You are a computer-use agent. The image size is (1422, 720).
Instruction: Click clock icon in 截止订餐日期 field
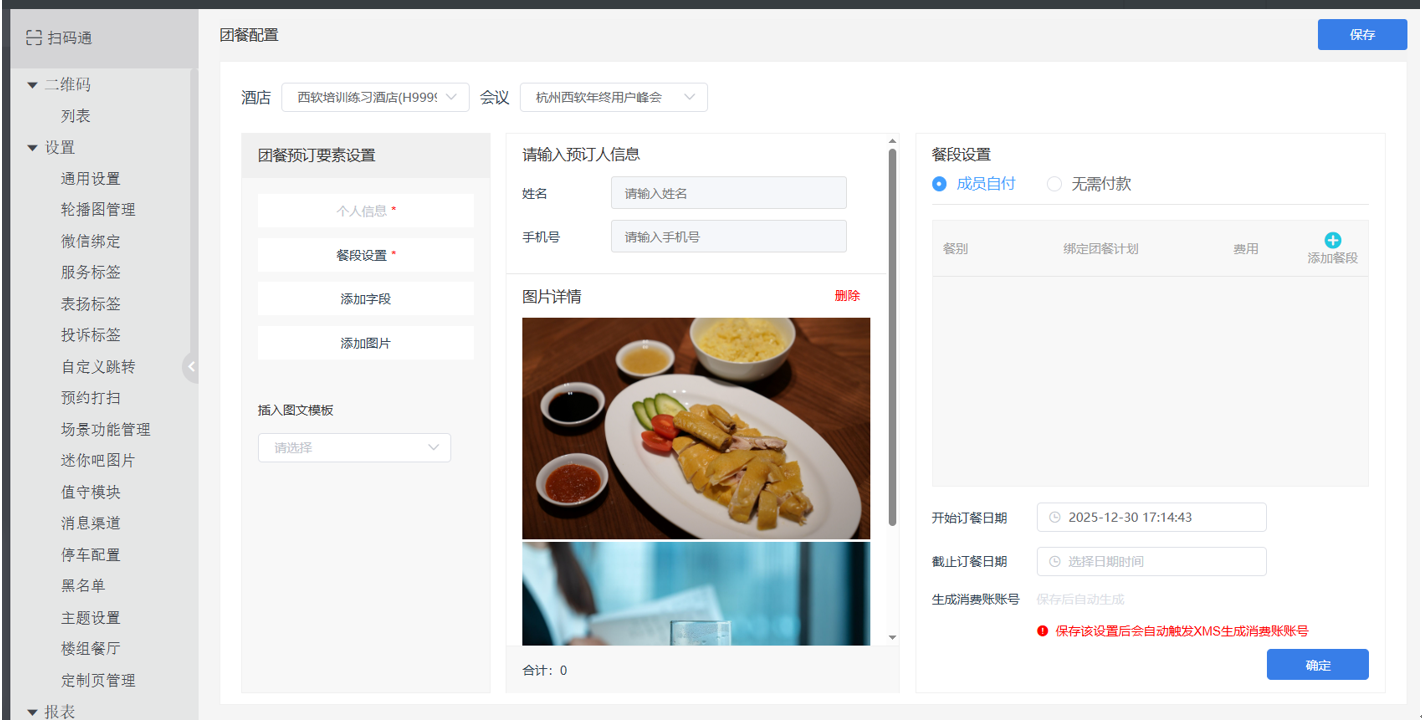(1054, 562)
